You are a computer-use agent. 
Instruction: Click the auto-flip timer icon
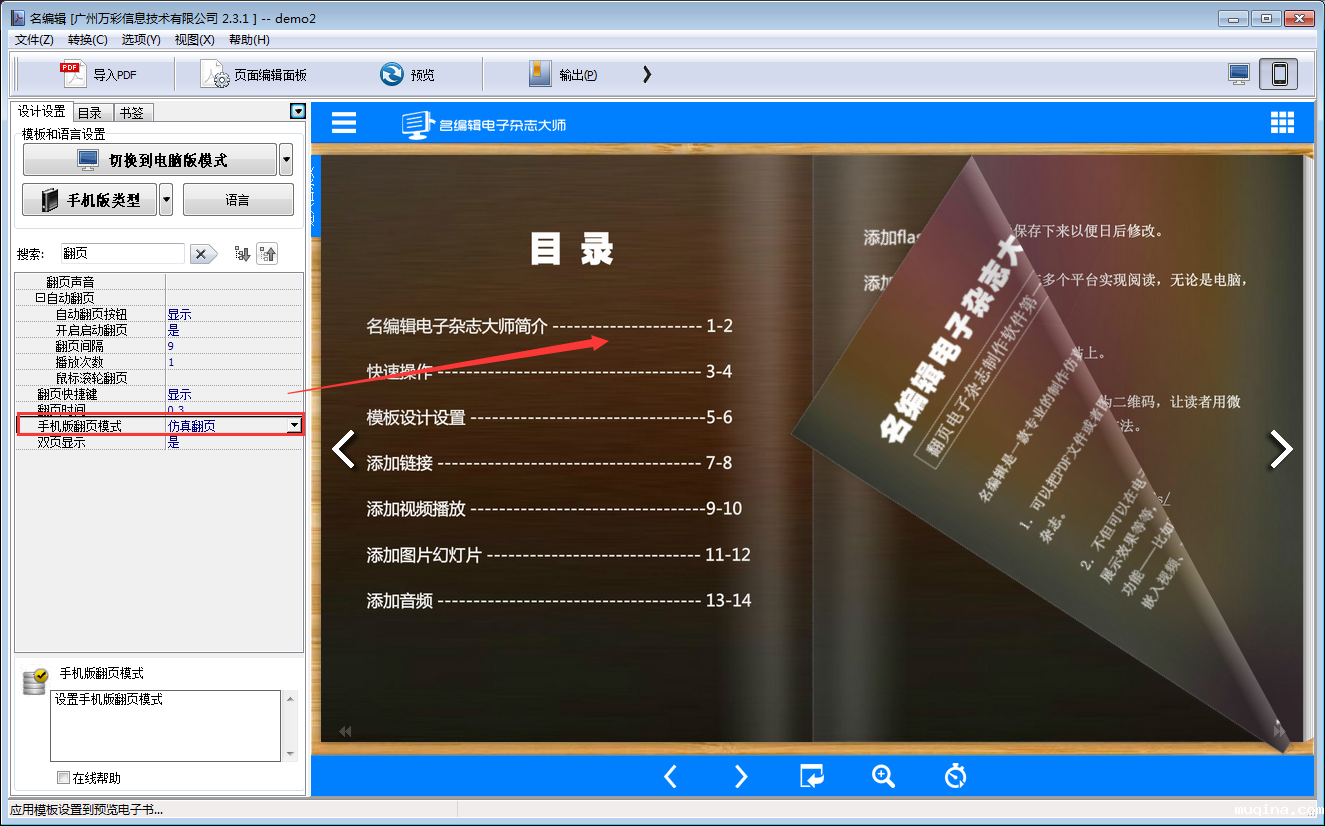(955, 776)
